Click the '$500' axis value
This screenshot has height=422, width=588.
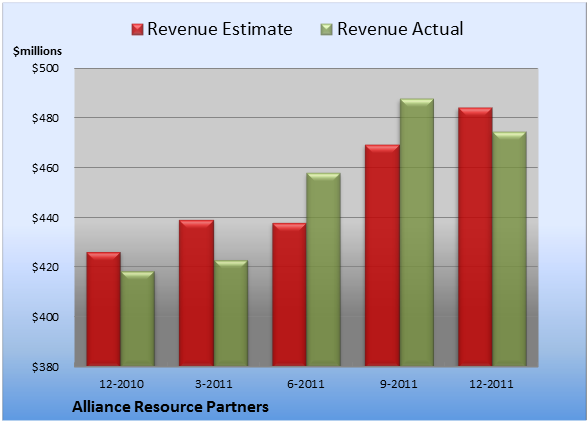tap(45, 68)
